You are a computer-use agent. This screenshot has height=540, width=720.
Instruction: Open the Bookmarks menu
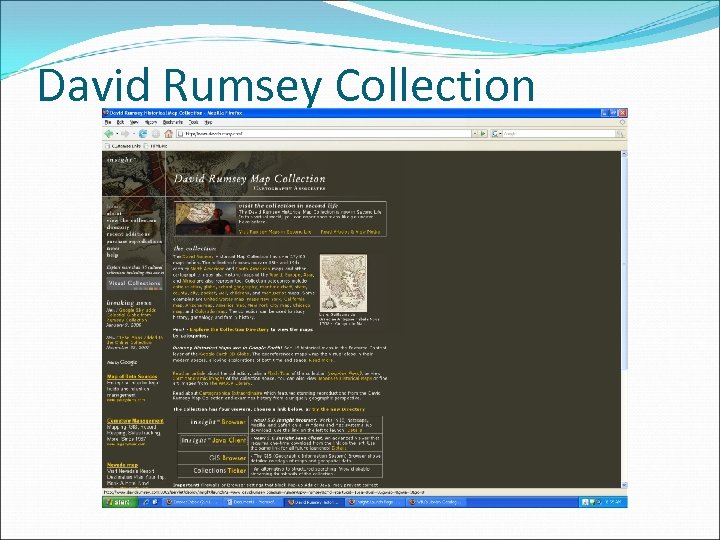click(173, 123)
